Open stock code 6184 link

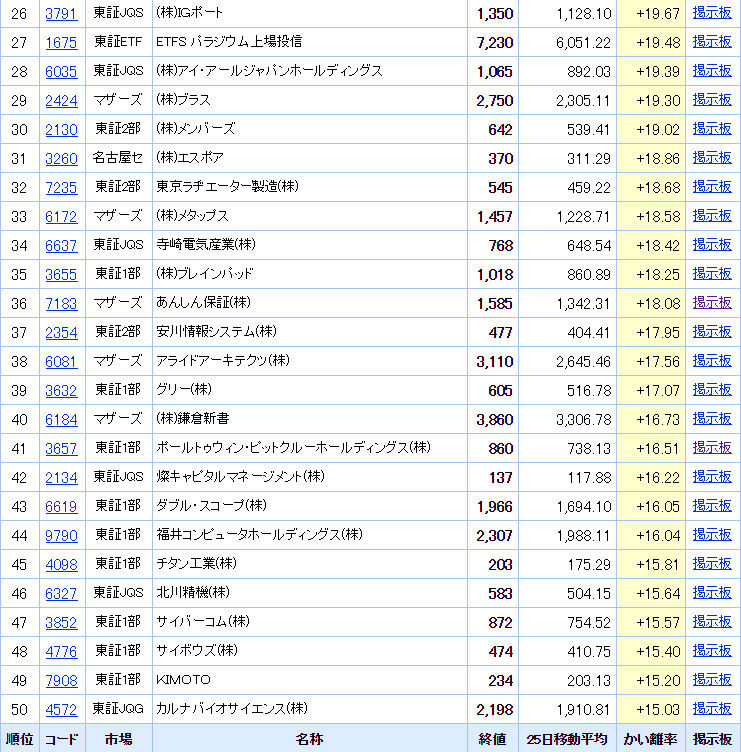tap(61, 420)
